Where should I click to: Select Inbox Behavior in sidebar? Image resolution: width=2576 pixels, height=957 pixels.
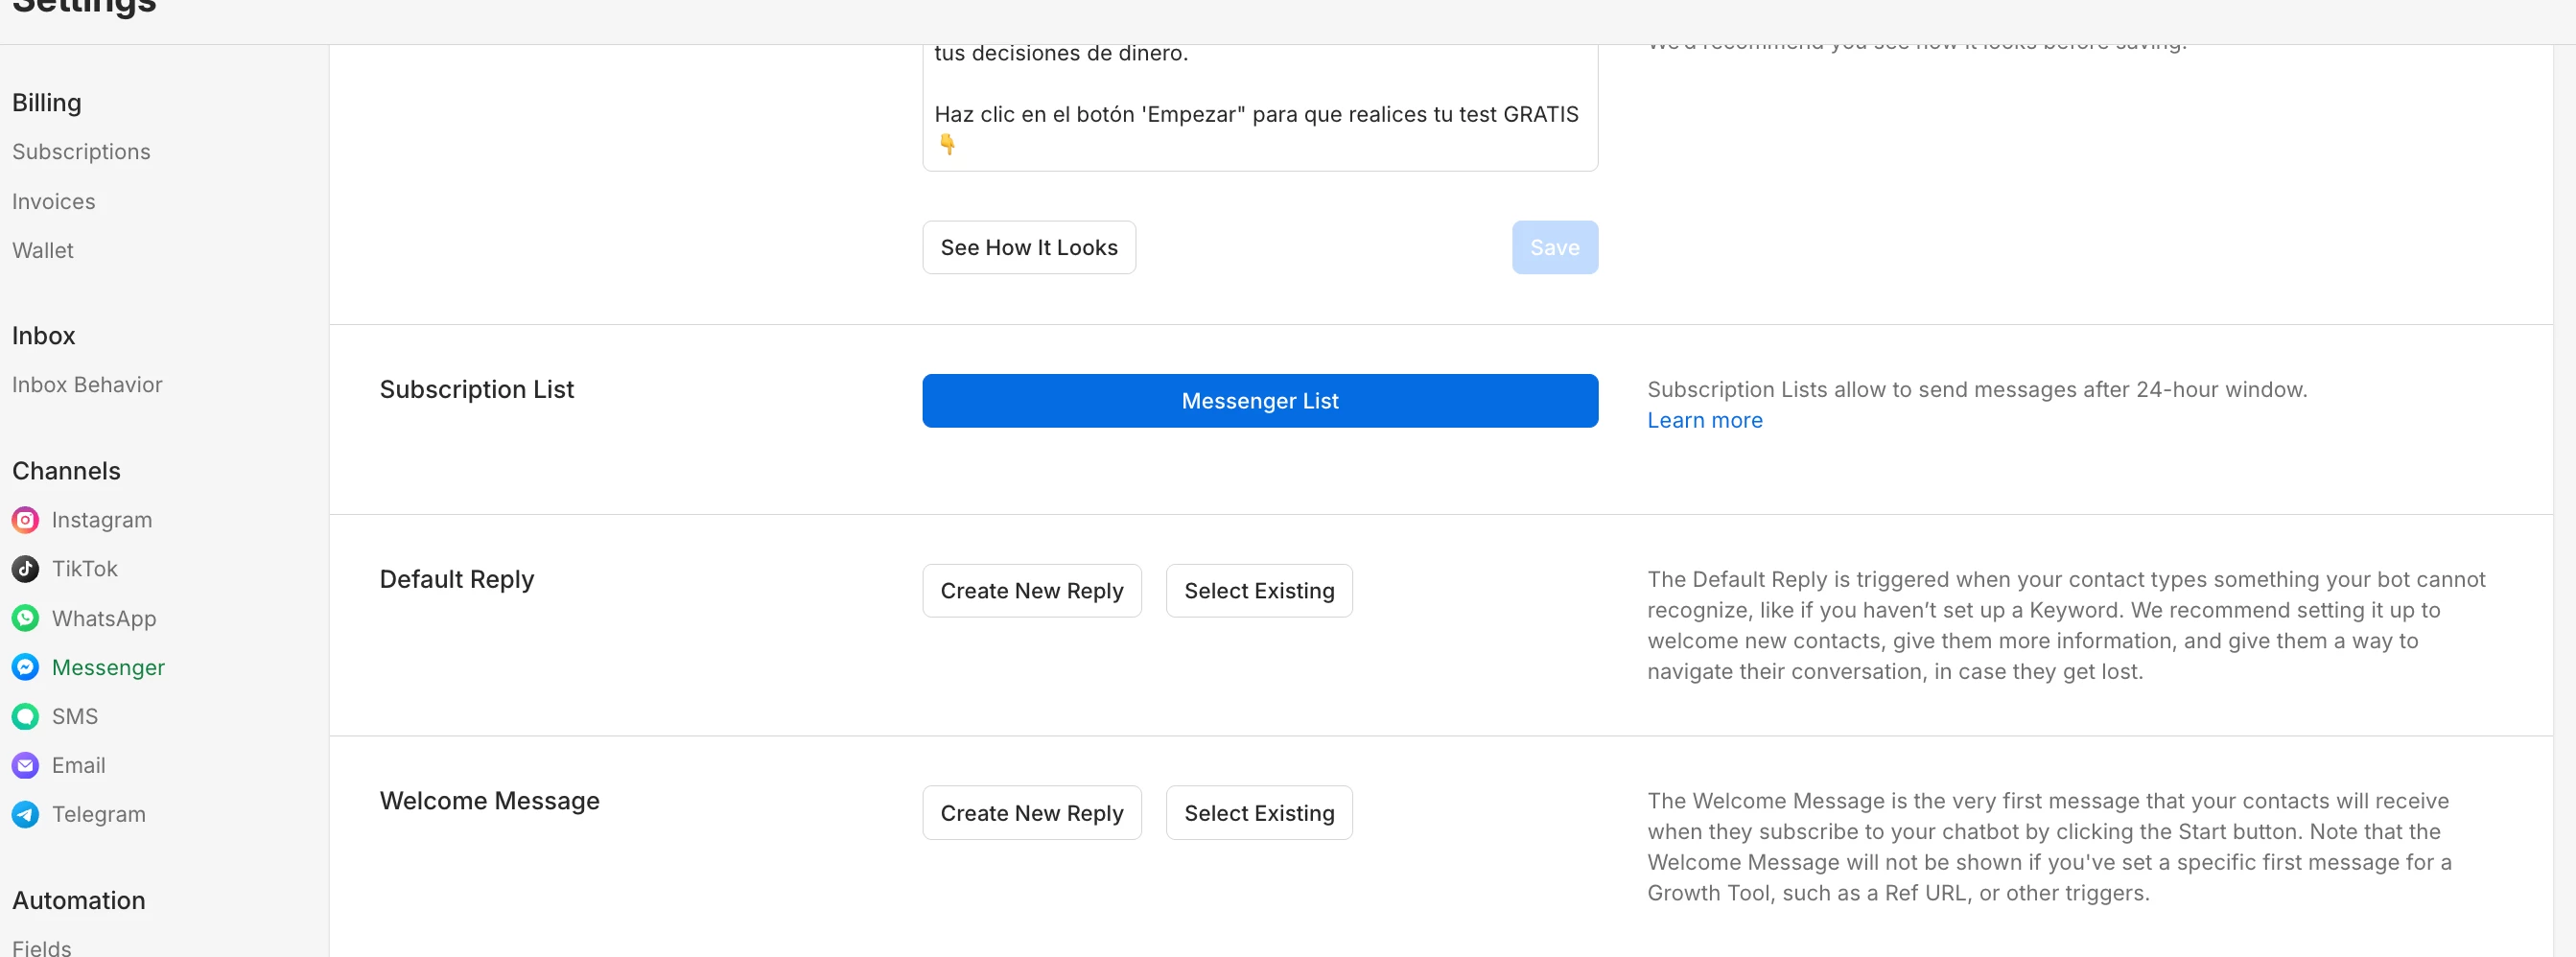(87, 385)
